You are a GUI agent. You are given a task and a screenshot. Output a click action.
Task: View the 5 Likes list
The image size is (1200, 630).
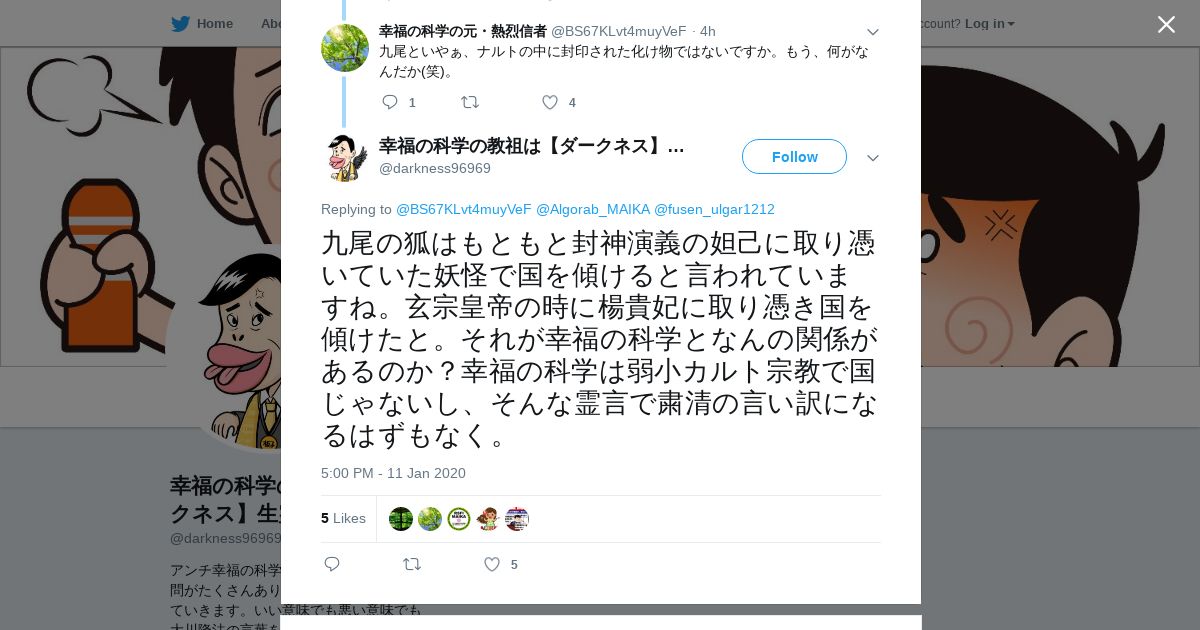click(x=343, y=518)
